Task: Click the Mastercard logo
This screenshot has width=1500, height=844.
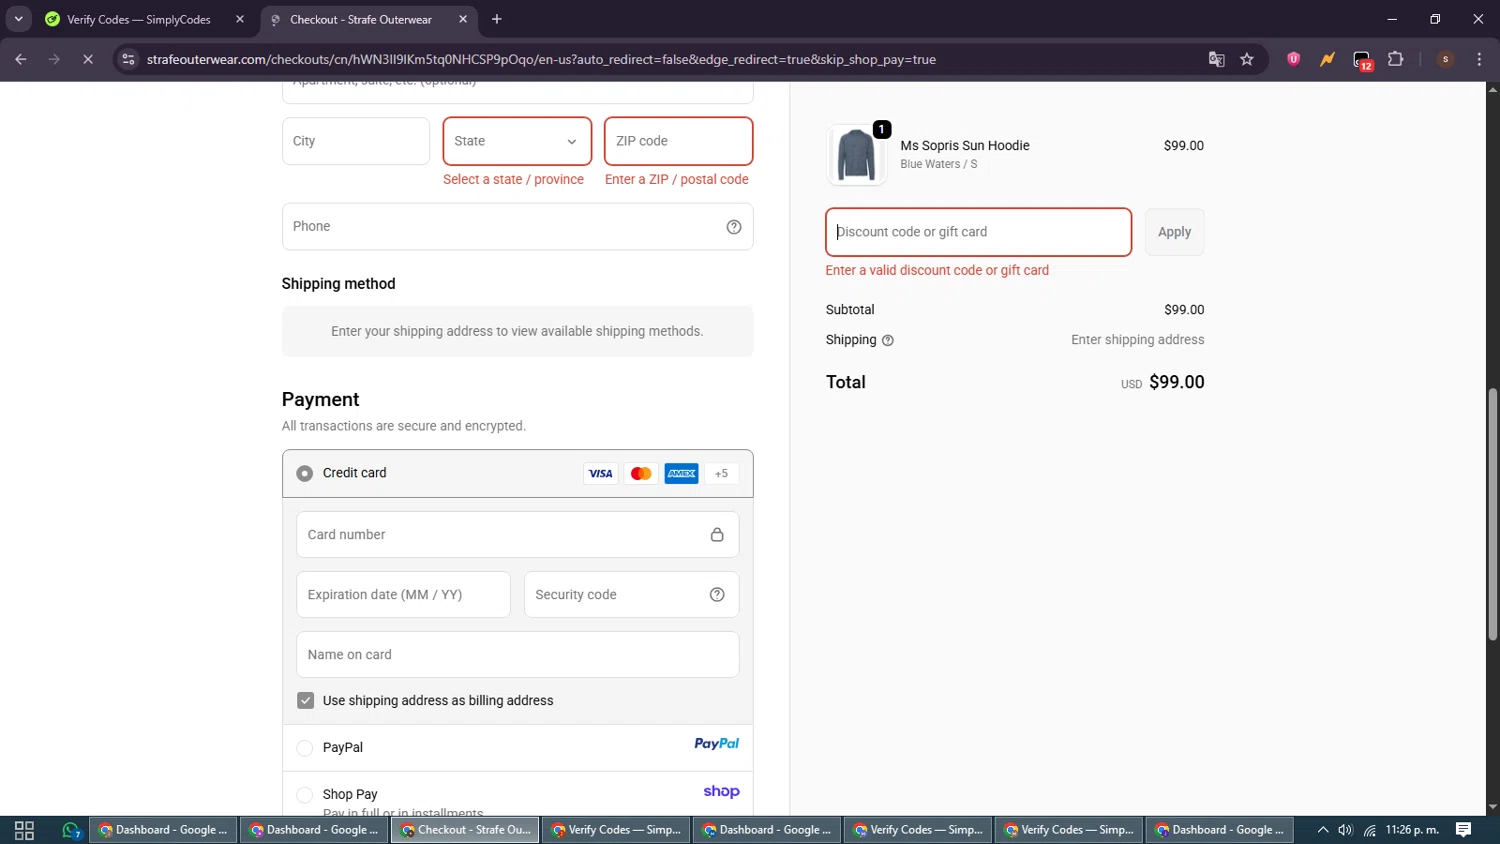Action: [641, 474]
